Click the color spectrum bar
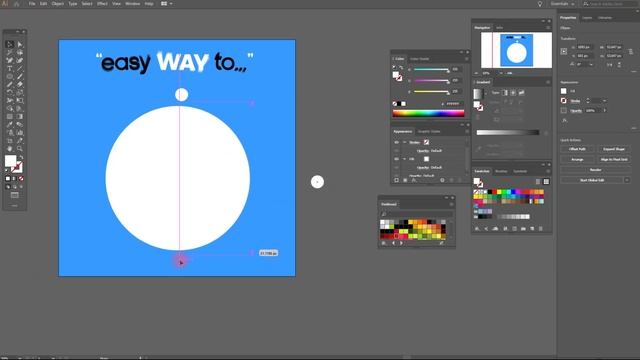The image size is (640, 360). [x=428, y=113]
